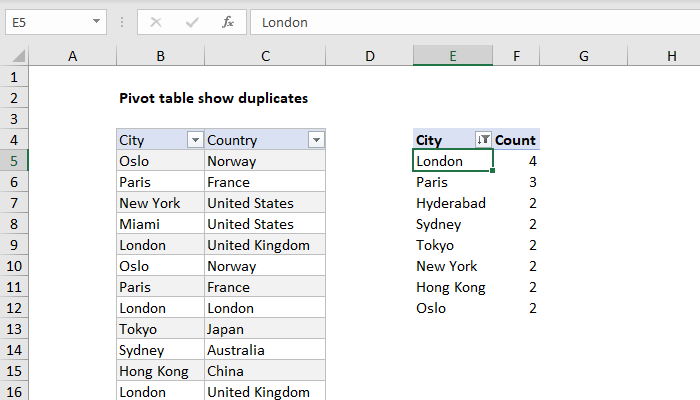Select row 9 header
This screenshot has width=700, height=400.
point(14,245)
